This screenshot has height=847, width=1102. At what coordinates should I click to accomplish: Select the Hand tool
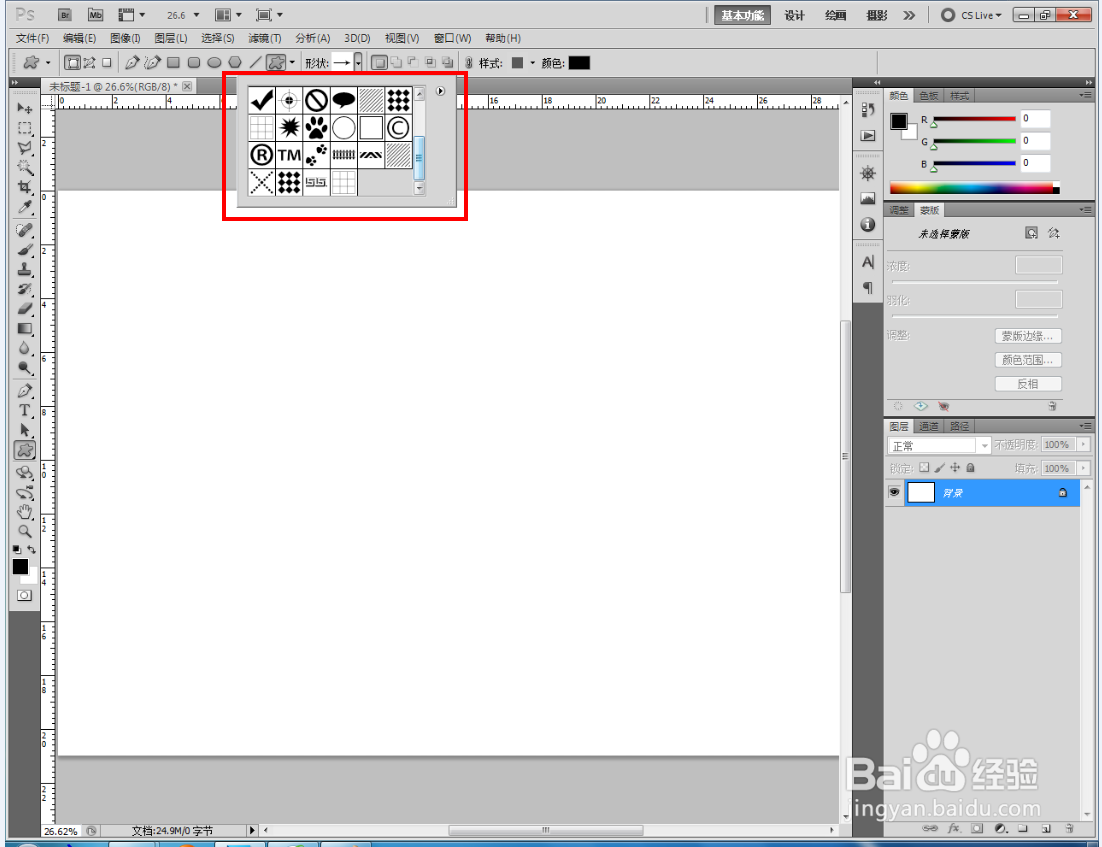[x=25, y=512]
